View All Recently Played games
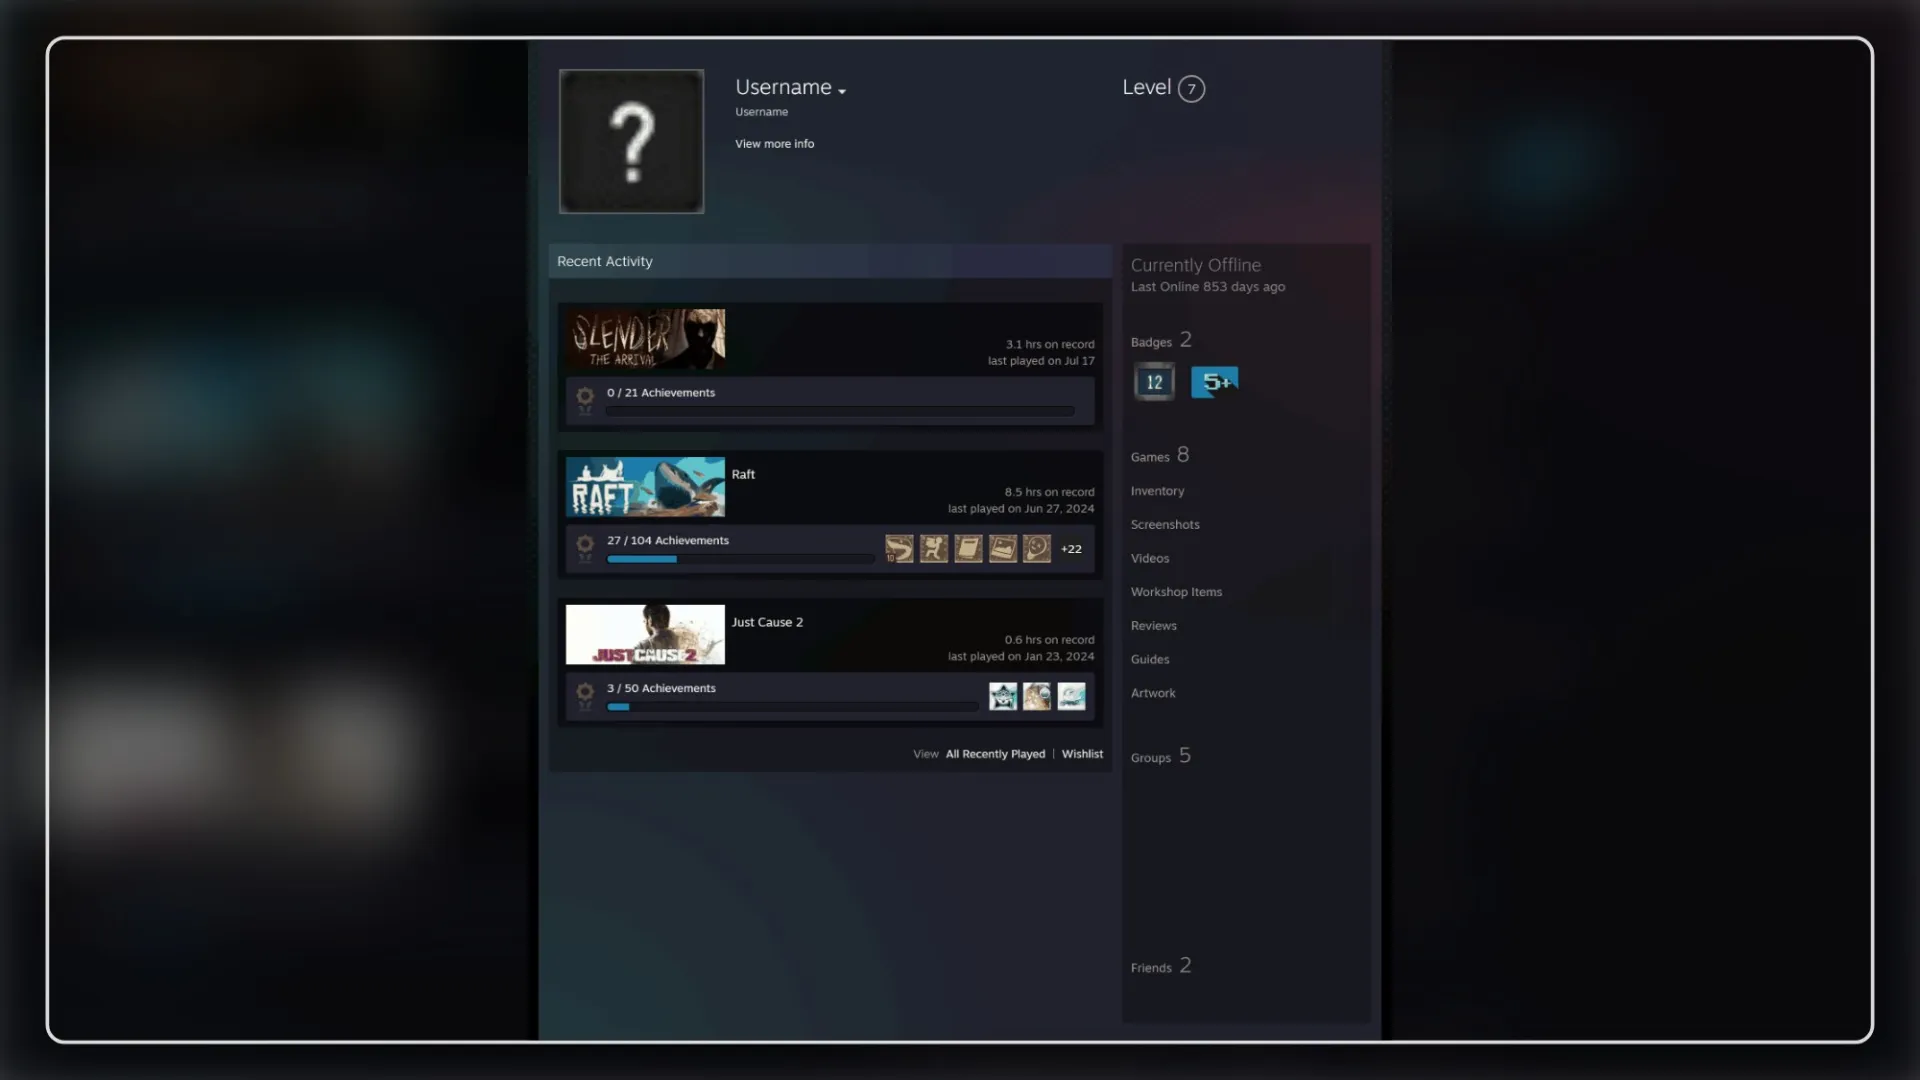Image resolution: width=1920 pixels, height=1080 pixels. tap(995, 754)
